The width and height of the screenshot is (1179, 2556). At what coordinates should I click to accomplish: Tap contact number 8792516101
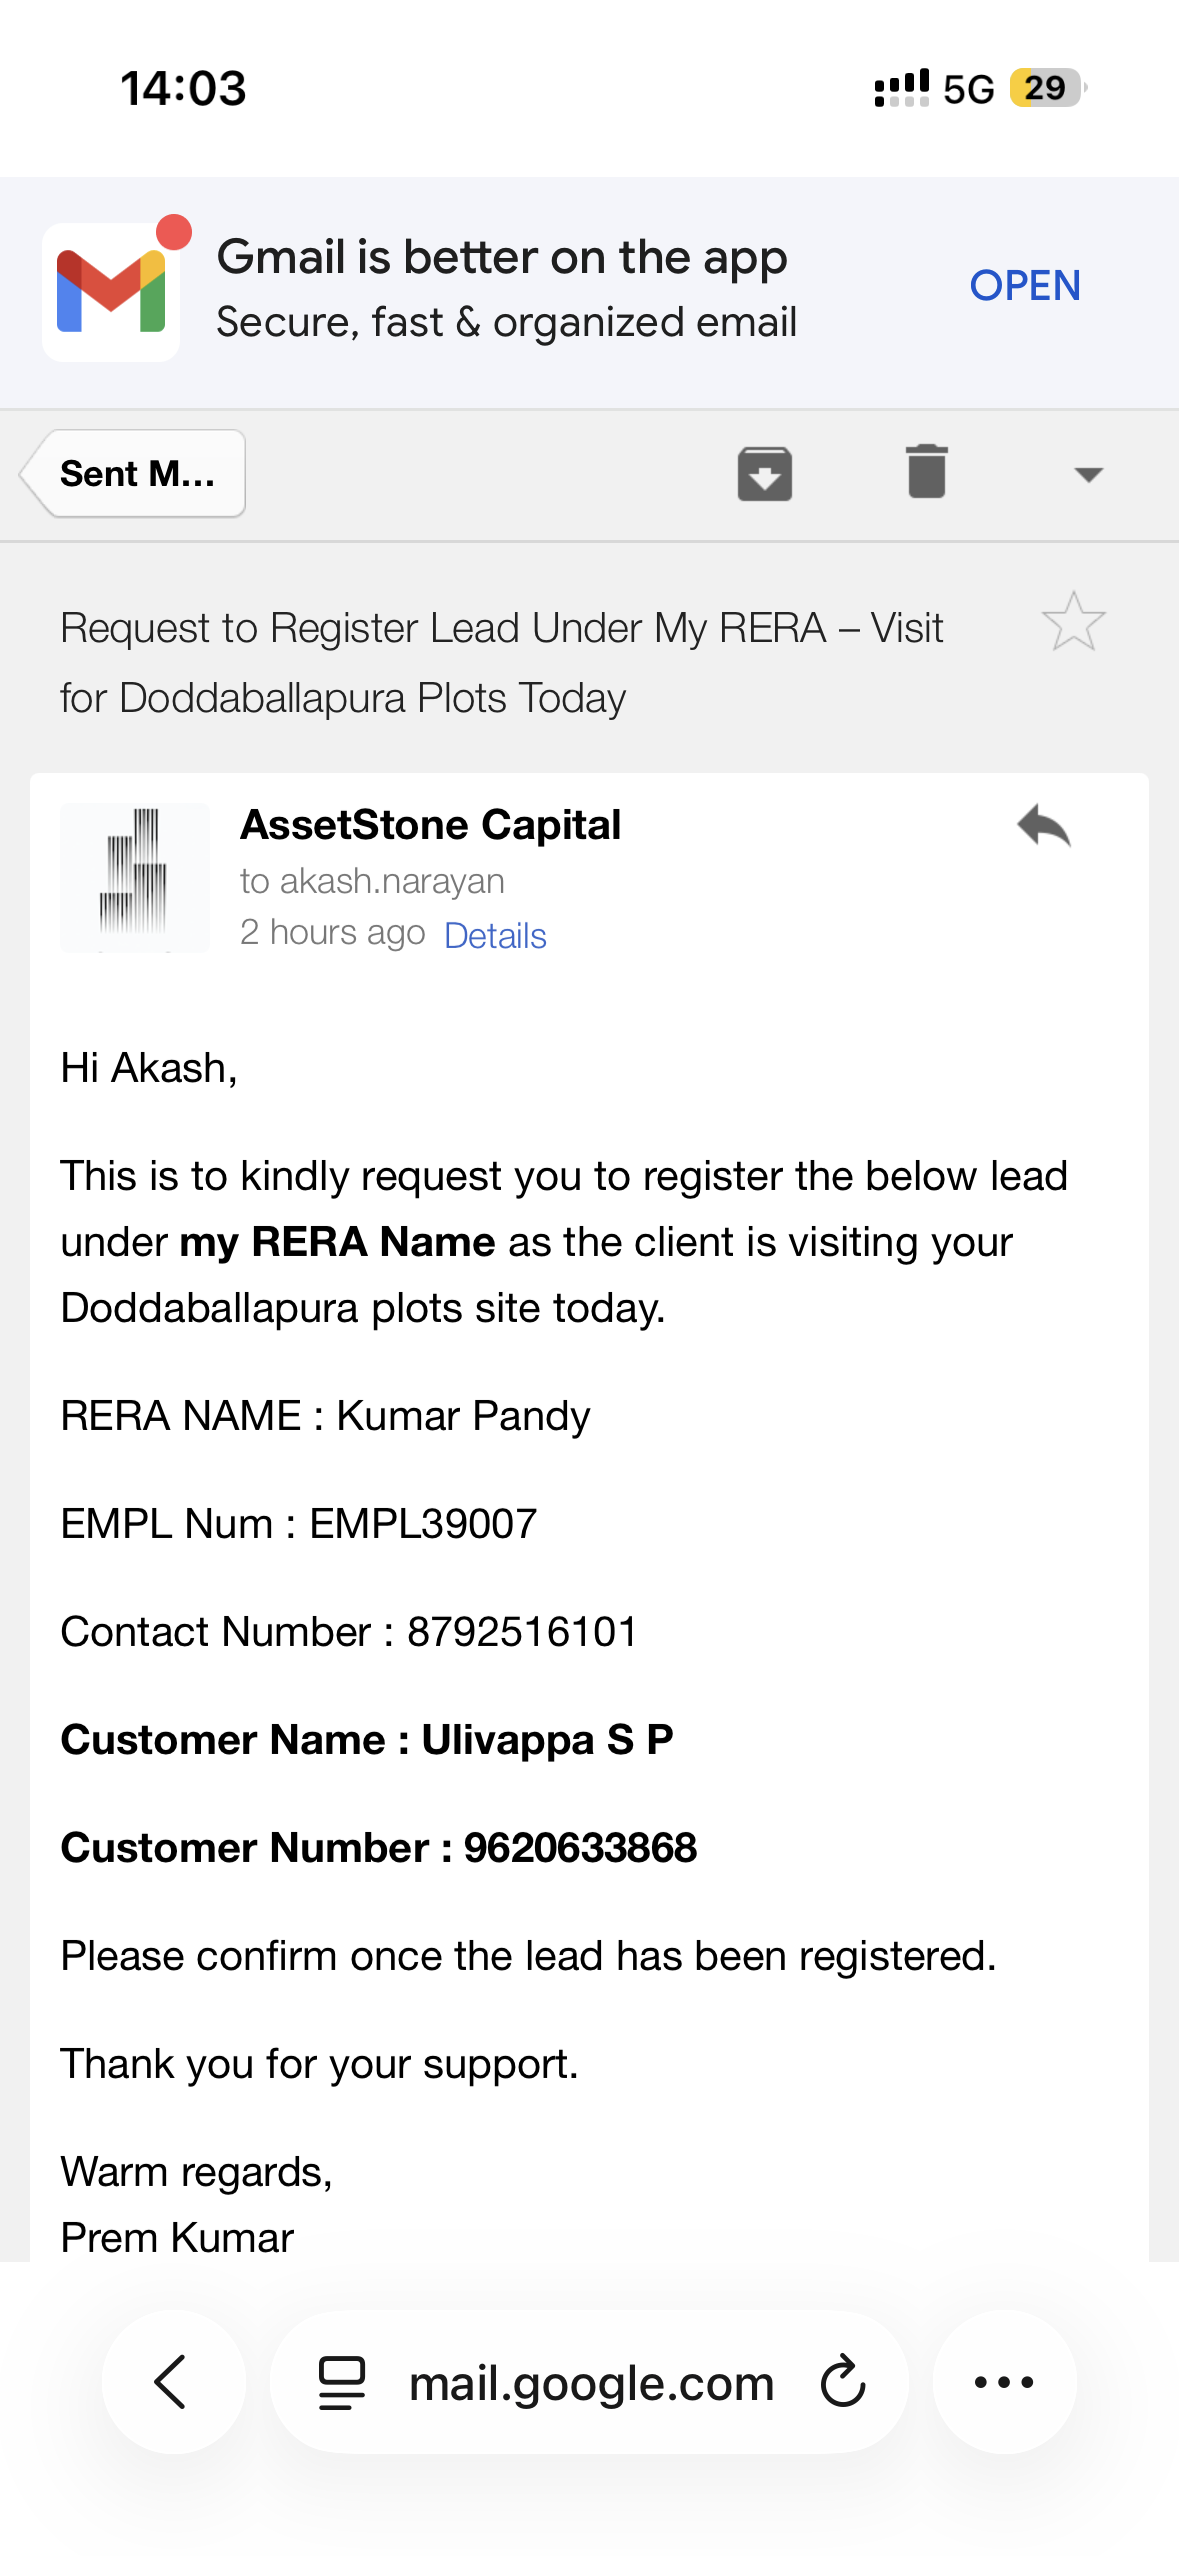coord(522,1632)
